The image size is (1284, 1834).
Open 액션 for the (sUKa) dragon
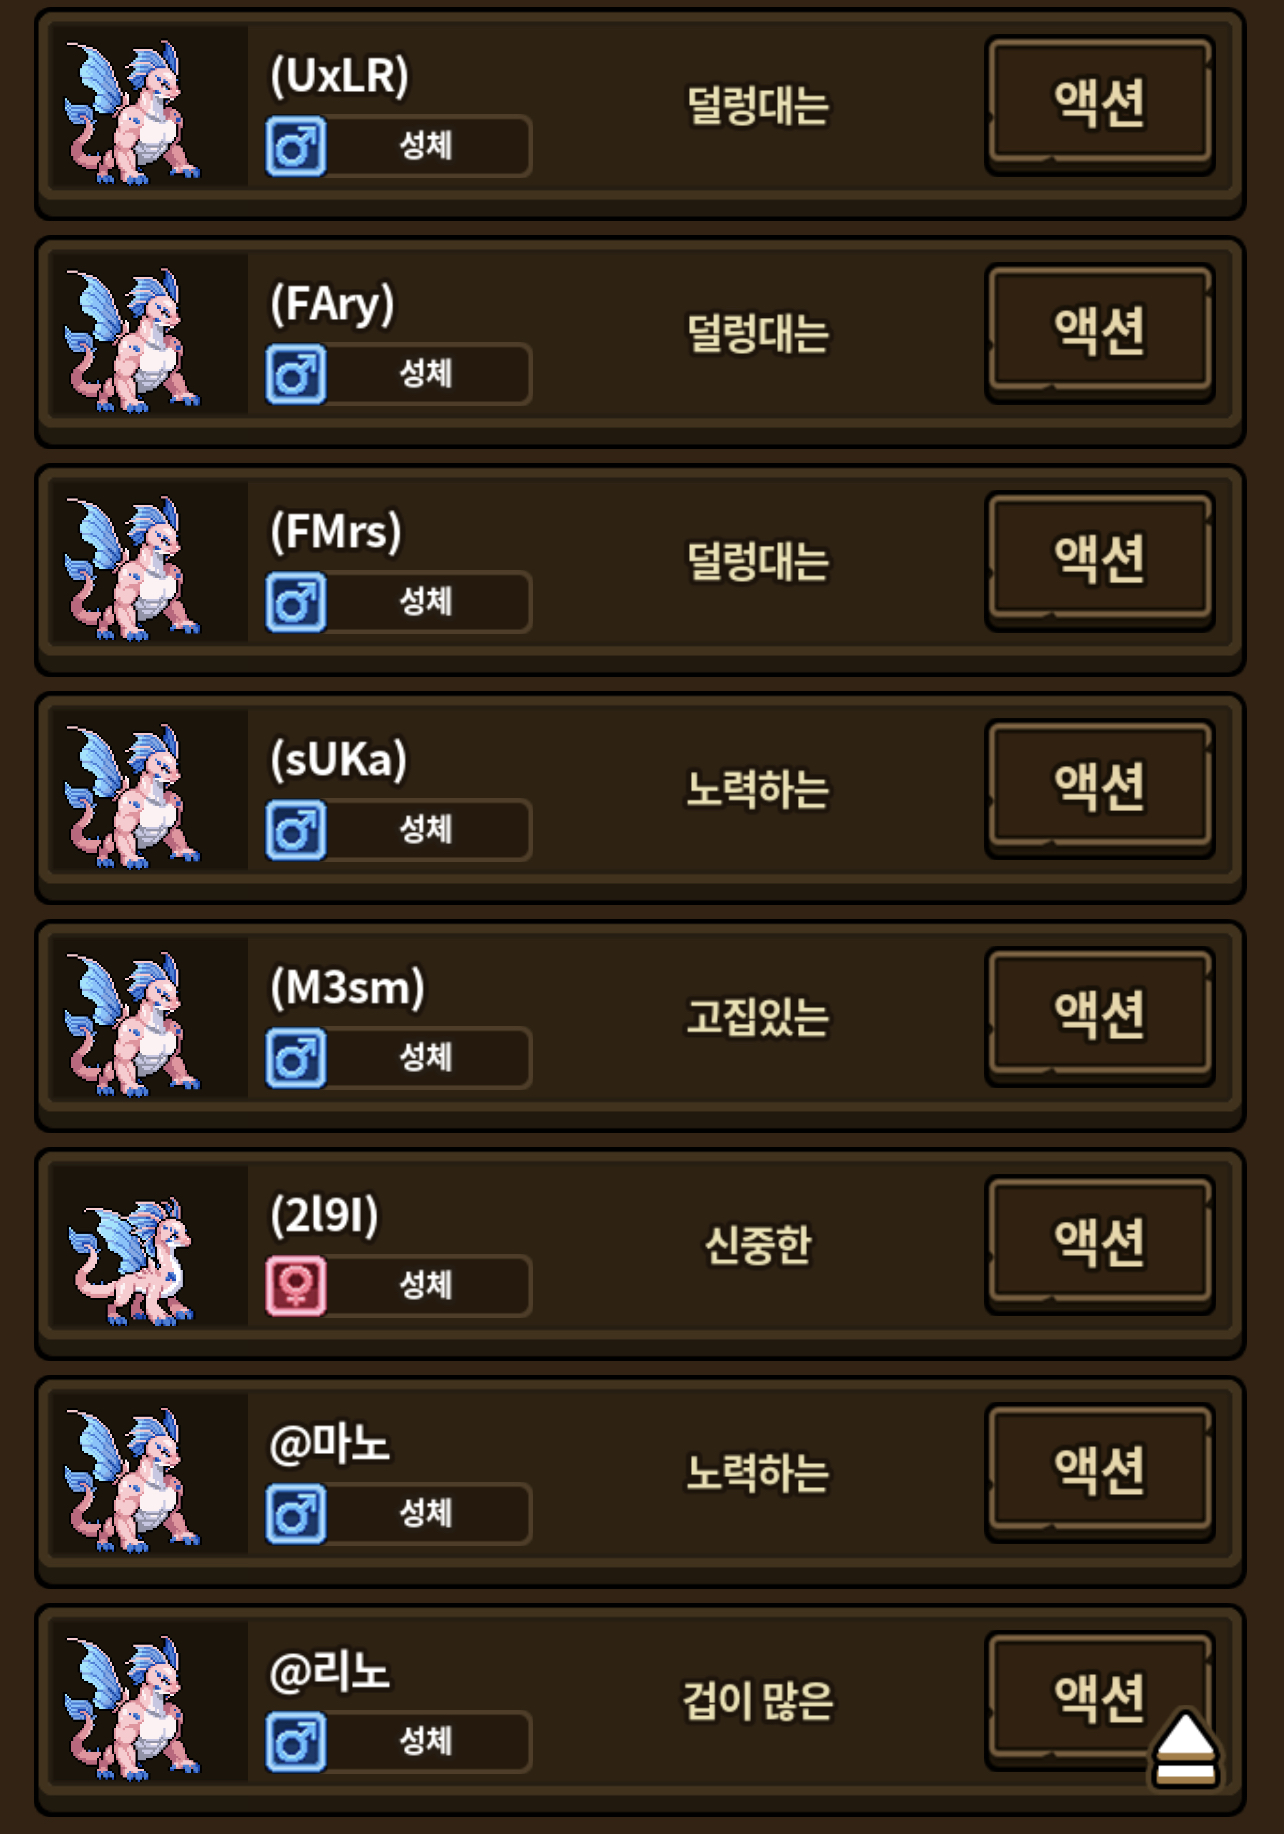tap(1100, 788)
